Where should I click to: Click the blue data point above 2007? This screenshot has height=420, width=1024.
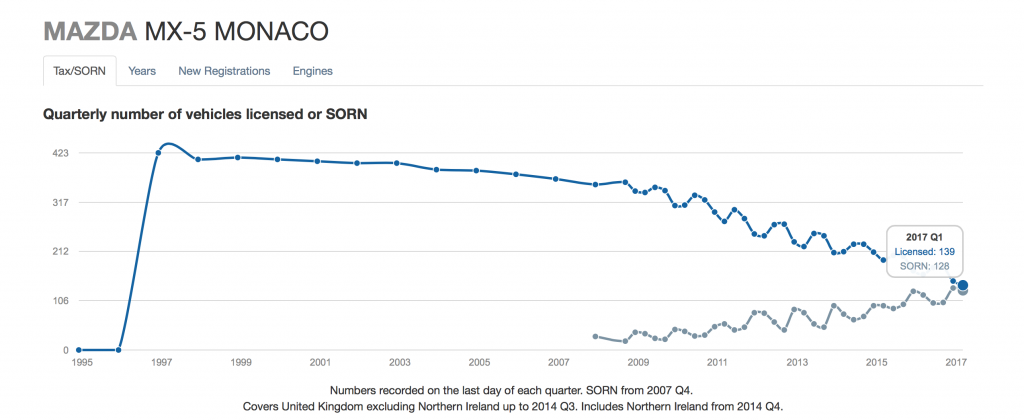(x=556, y=179)
